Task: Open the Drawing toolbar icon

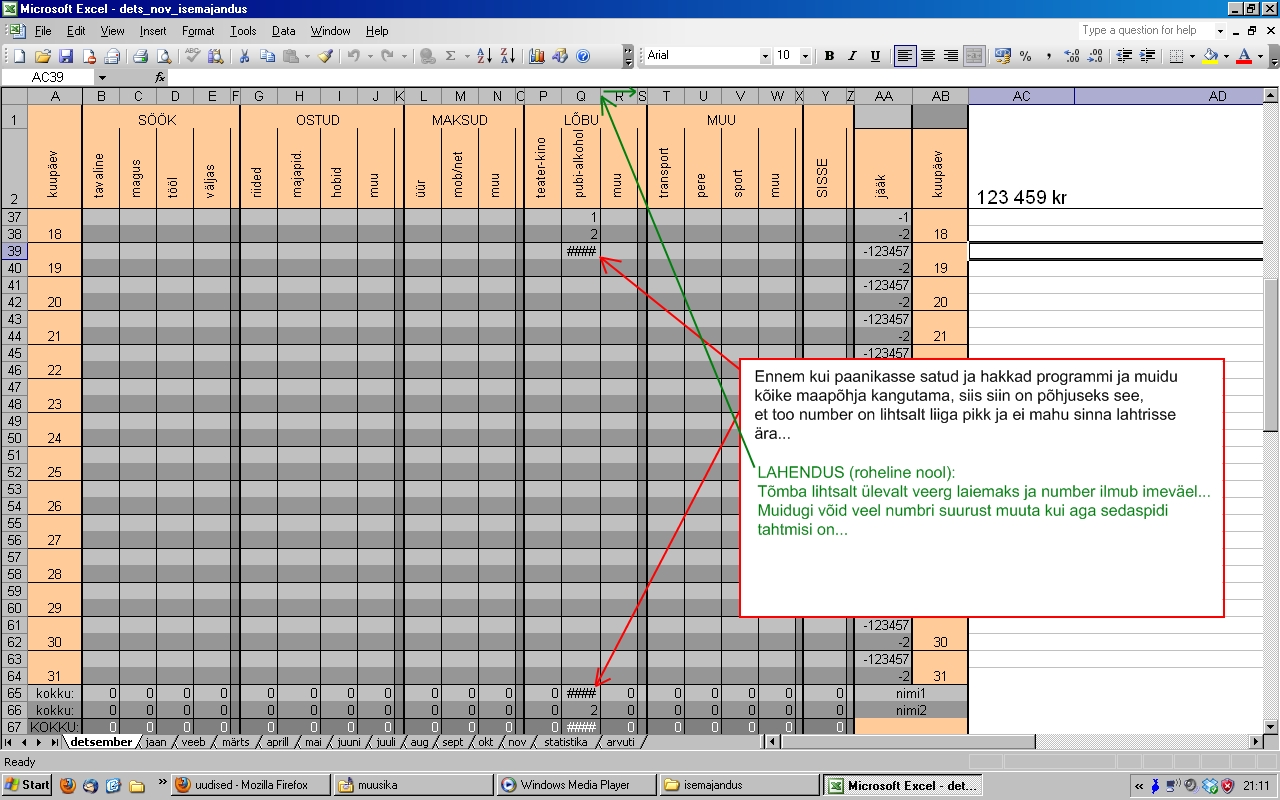Action: coord(560,56)
